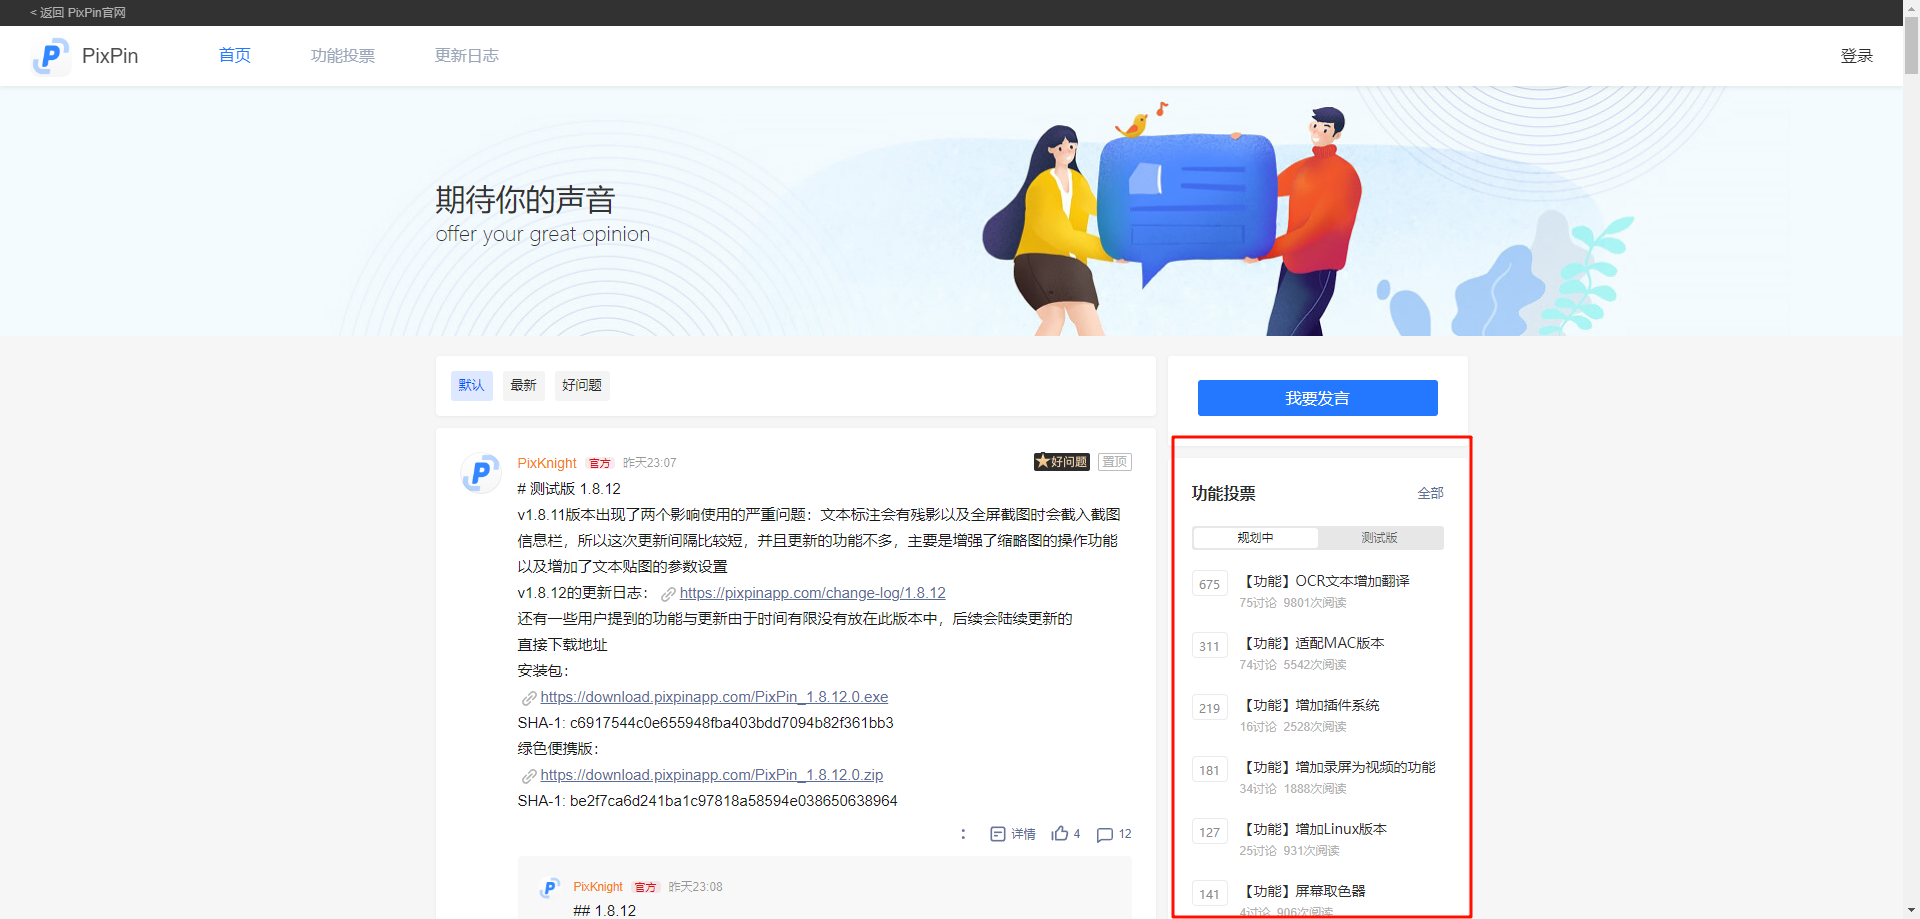
Task: Switch the vote list to 测试版
Action: [x=1380, y=537]
